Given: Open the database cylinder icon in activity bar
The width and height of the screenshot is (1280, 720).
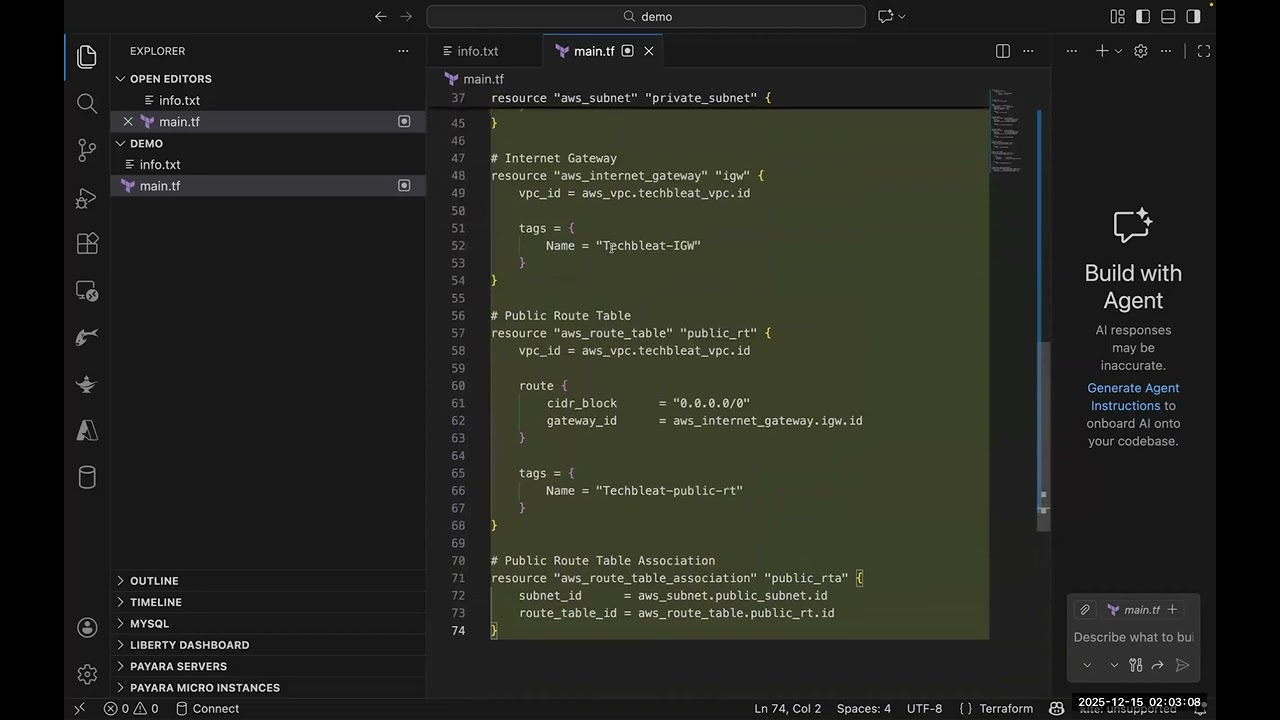Looking at the screenshot, I should click(x=87, y=477).
